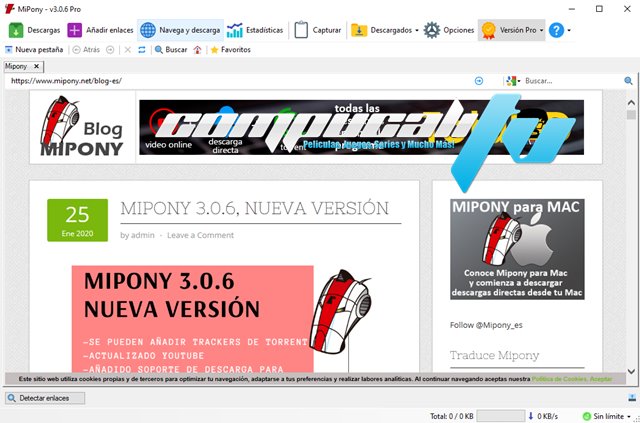Click the magnifier icon in search box
Viewport: 640px width, 423px height.
tap(628, 81)
